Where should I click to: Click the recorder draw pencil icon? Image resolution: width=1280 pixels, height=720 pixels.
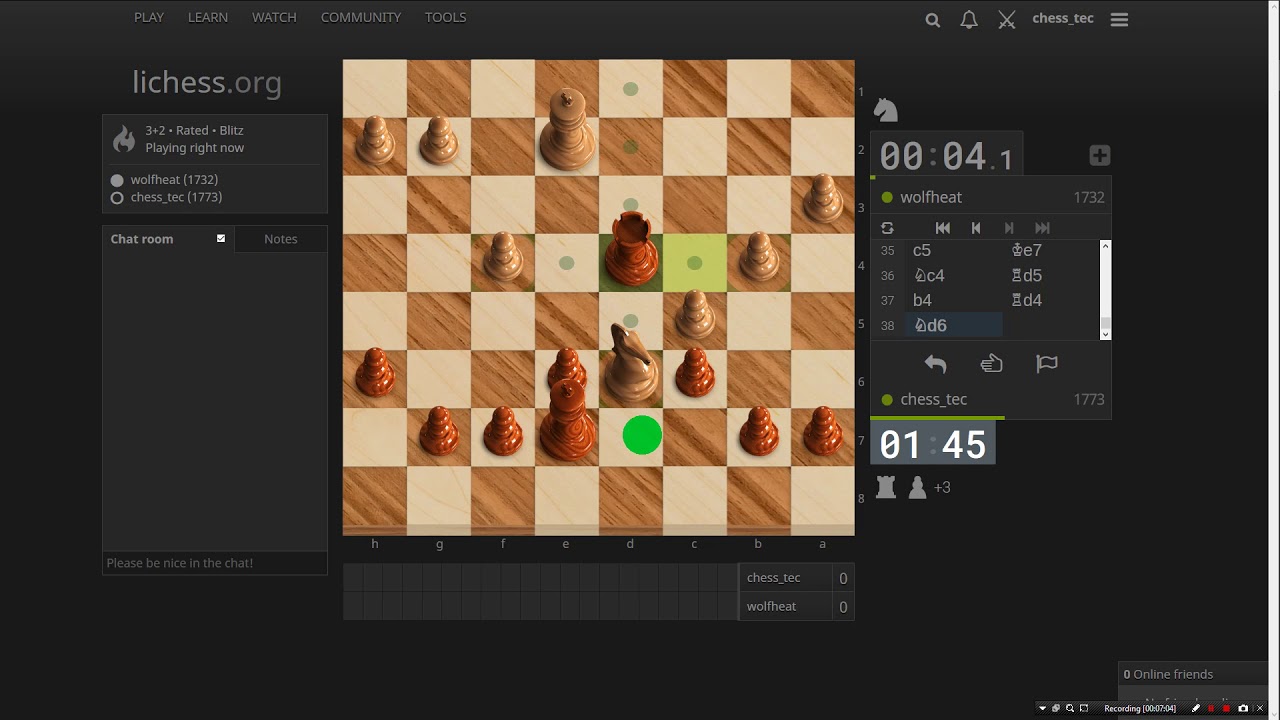point(1196,708)
